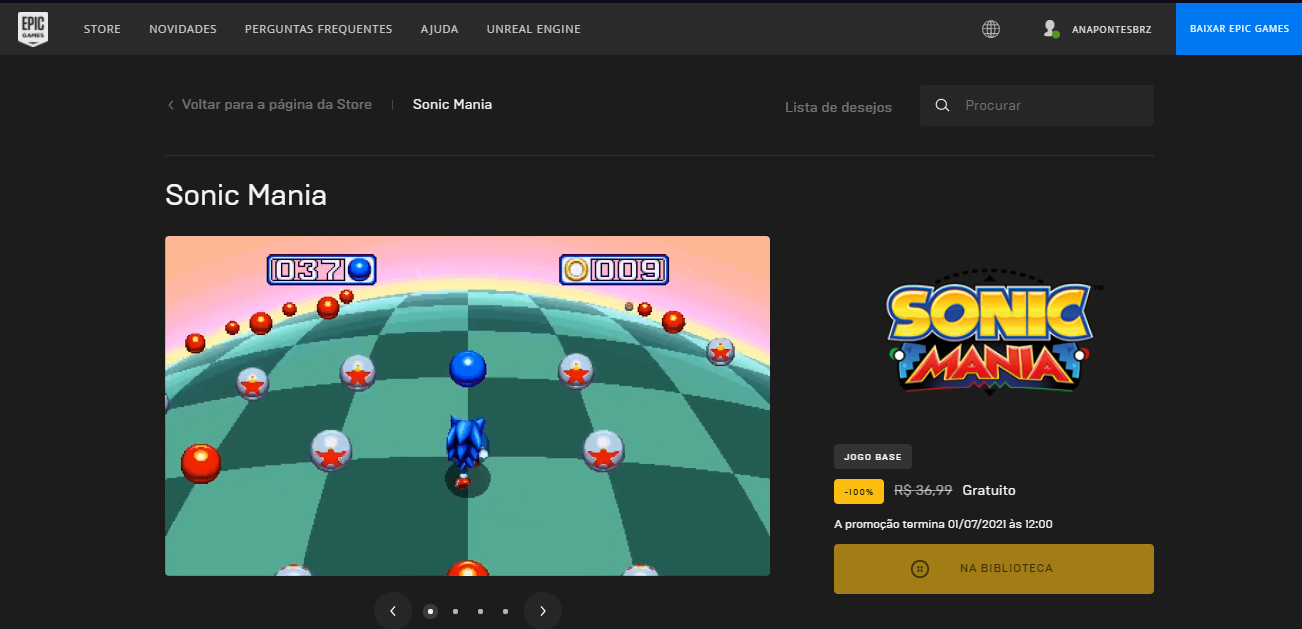Click the back chevron beside Voltar

pos(171,105)
